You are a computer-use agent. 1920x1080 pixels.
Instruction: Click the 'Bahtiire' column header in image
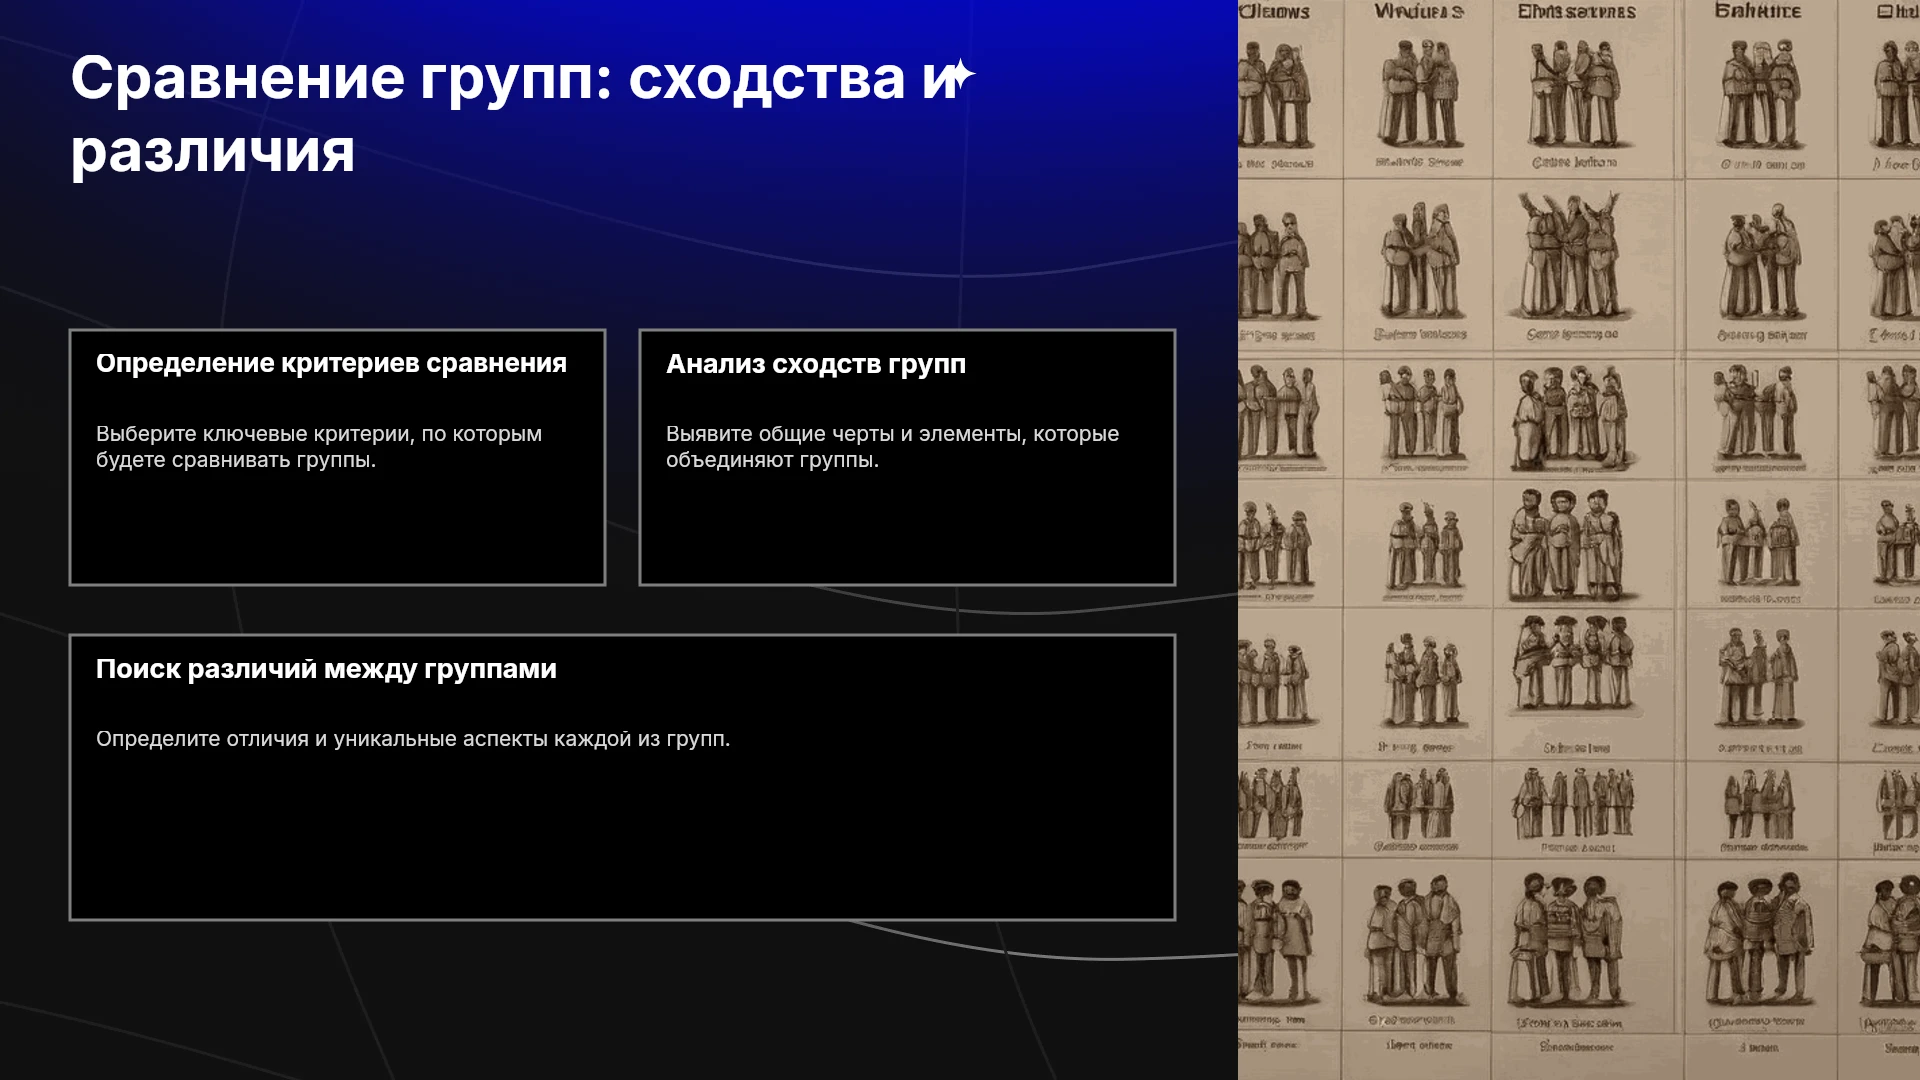tap(1758, 11)
